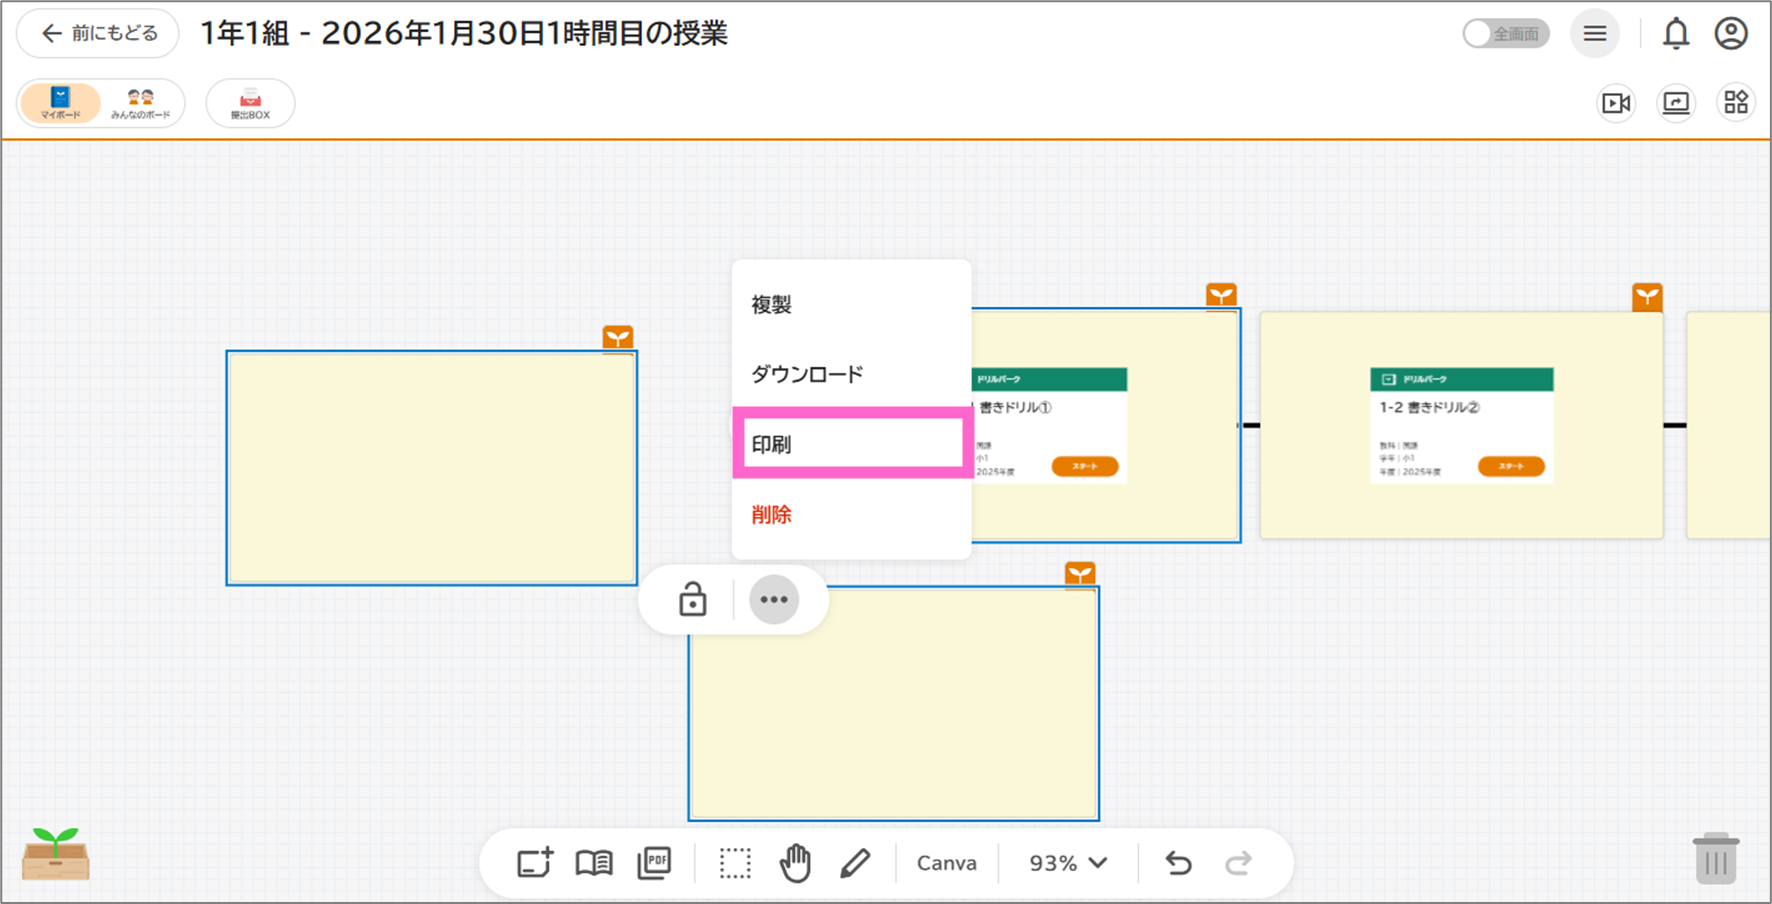Viewport: 1772px width, 904px height.
Task: Select the 1-2 書きドリル② card
Action: [1461, 425]
